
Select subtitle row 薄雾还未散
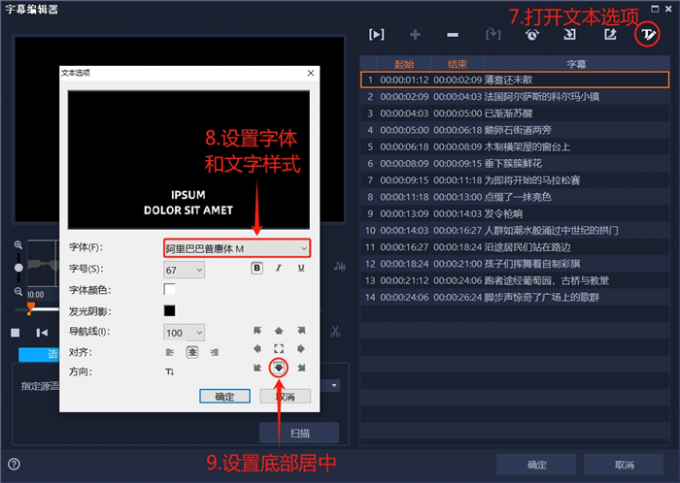514,80
